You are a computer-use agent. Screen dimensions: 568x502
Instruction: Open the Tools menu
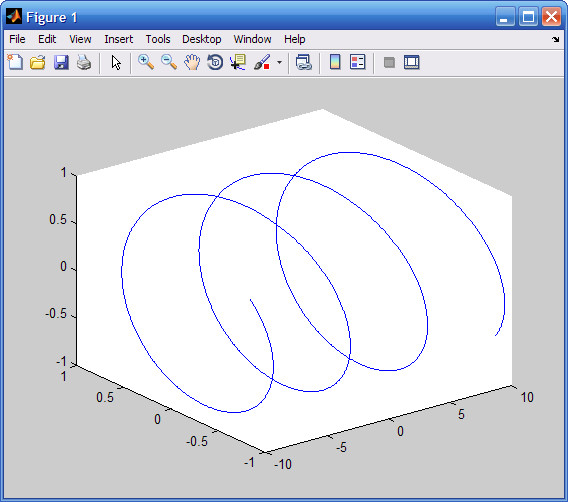pyautogui.click(x=158, y=39)
